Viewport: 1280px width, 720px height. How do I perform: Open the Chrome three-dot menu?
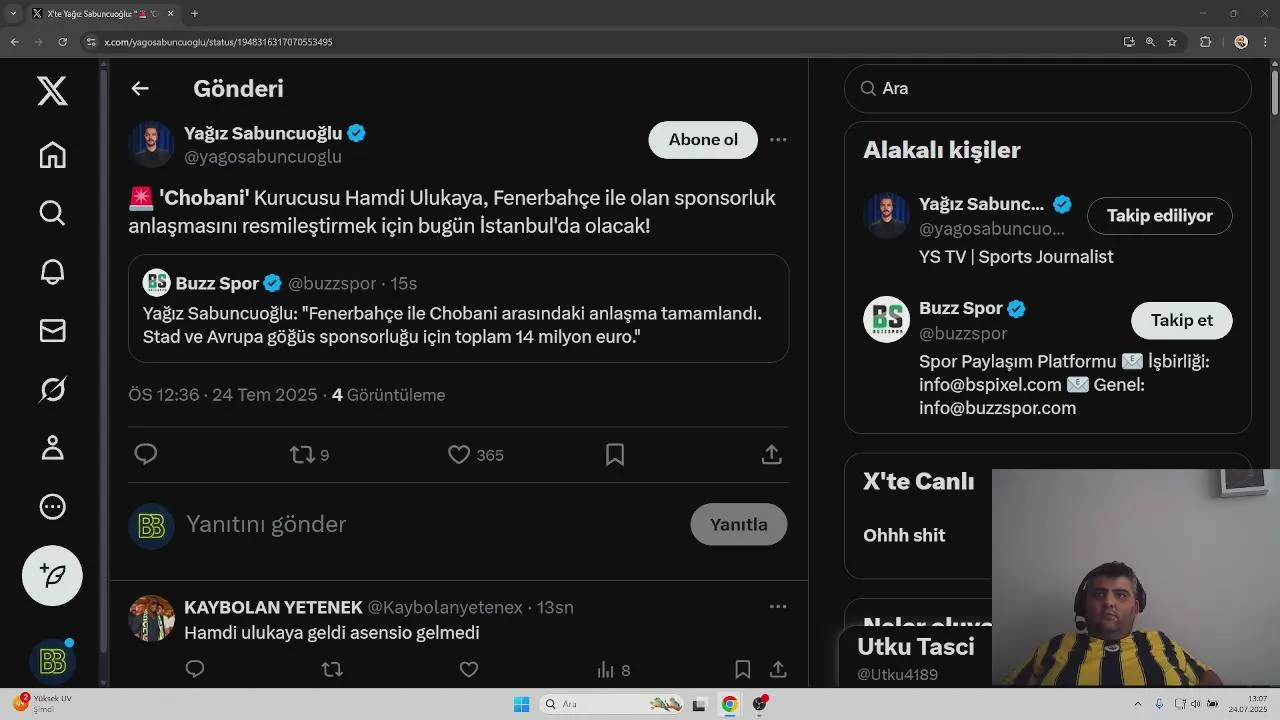tap(1265, 42)
